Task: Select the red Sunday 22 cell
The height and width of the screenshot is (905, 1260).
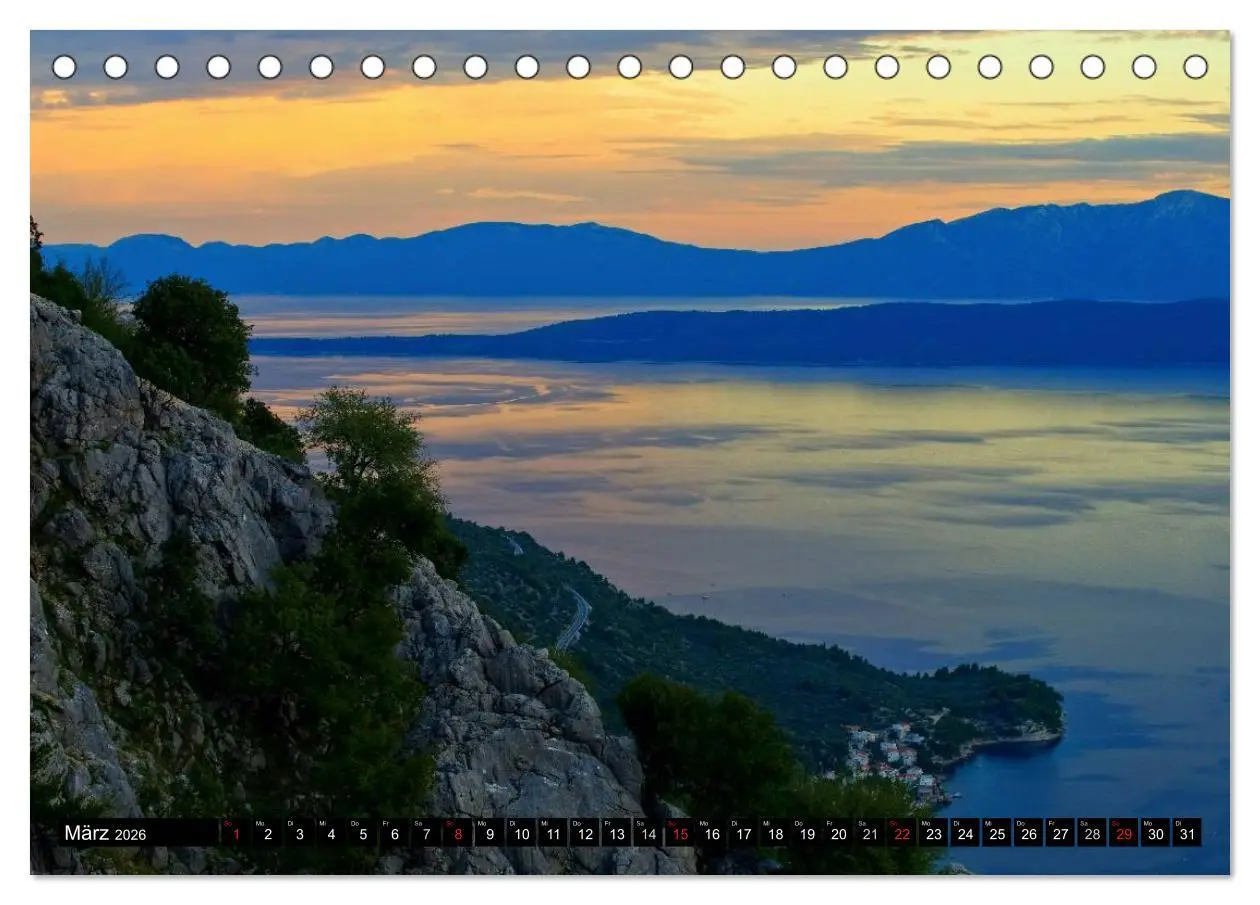Action: 901,833
